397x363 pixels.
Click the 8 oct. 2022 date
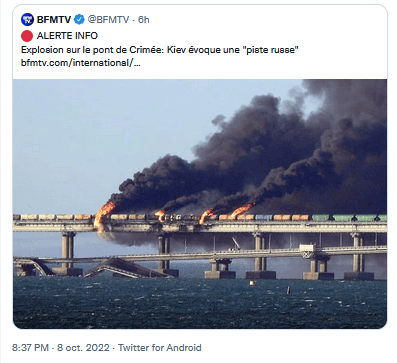tap(83, 348)
